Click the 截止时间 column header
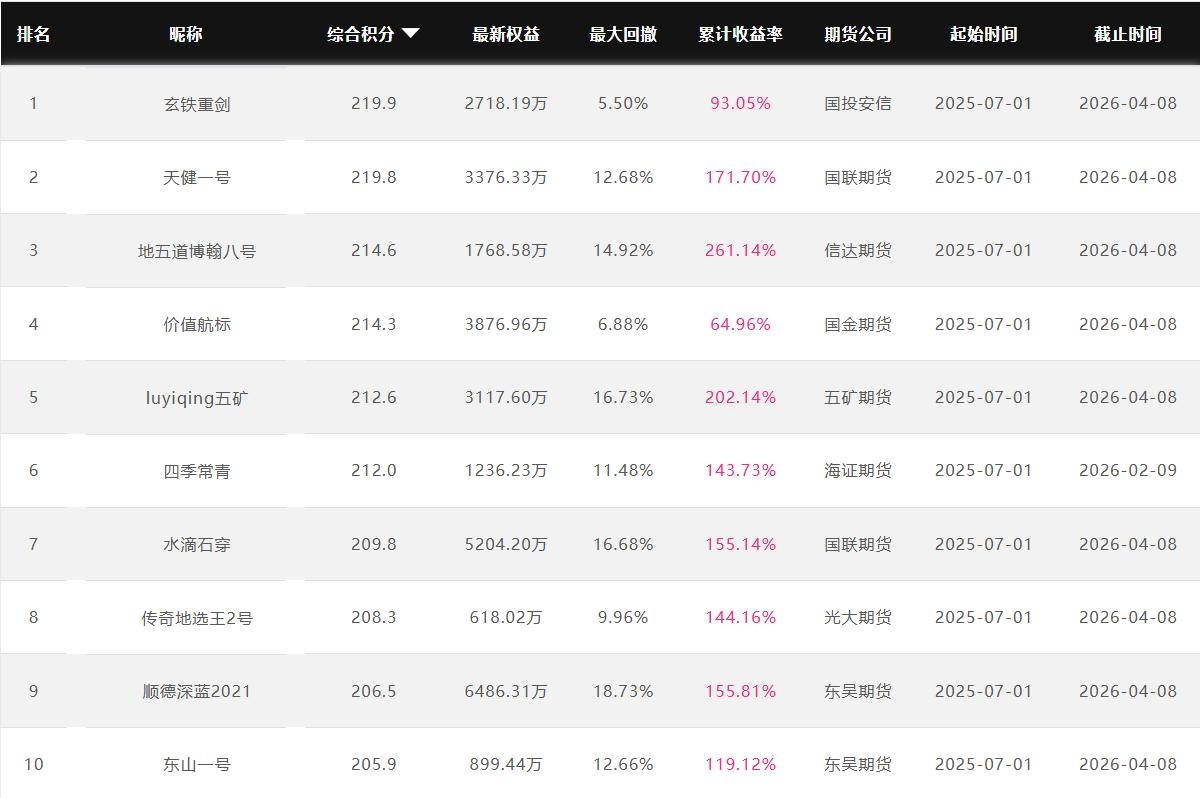 pos(1127,34)
